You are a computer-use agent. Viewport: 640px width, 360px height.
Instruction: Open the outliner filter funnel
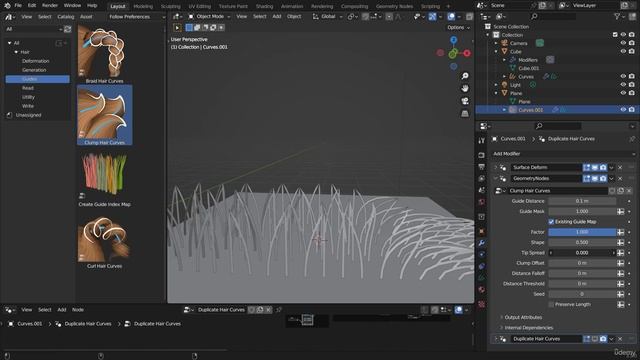(618, 16)
